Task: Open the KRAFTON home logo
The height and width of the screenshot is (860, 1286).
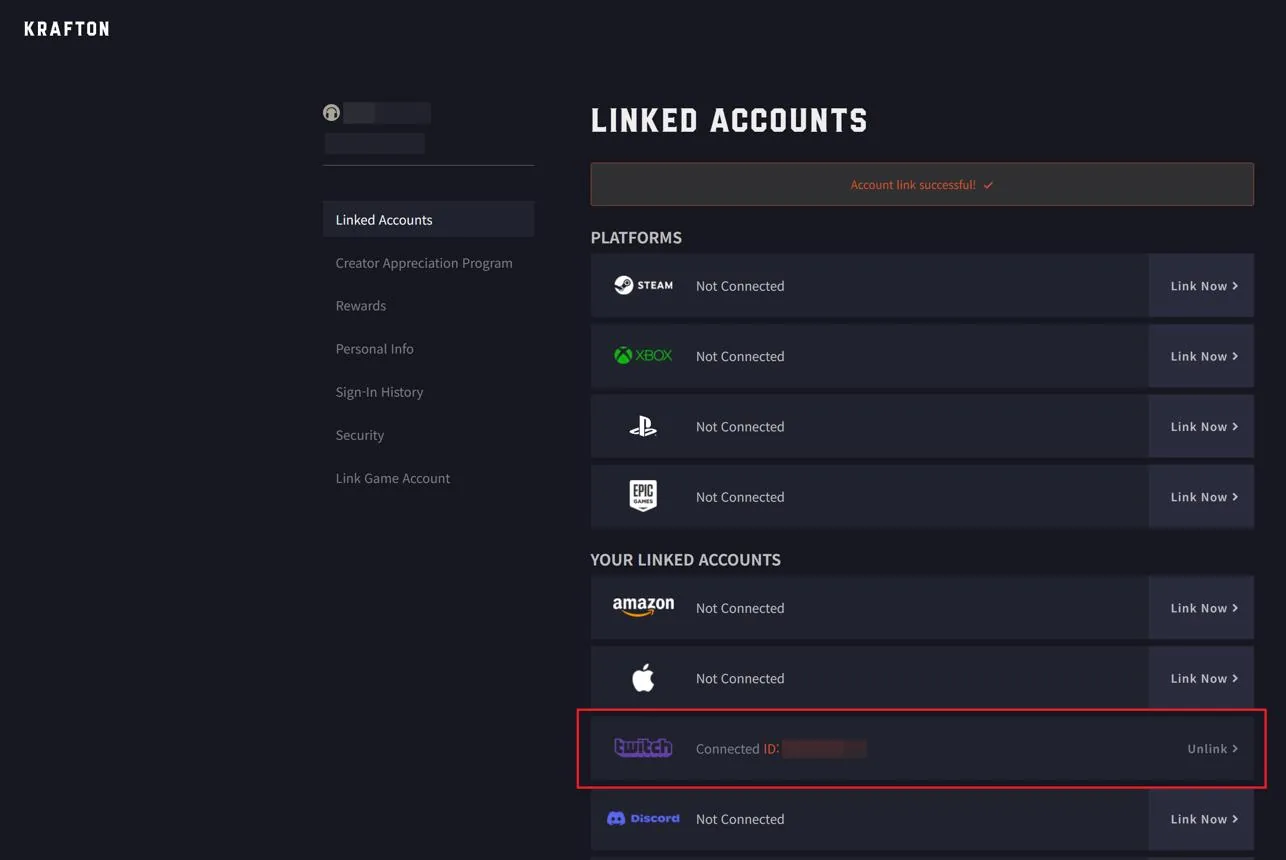Action: pyautogui.click(x=67, y=29)
